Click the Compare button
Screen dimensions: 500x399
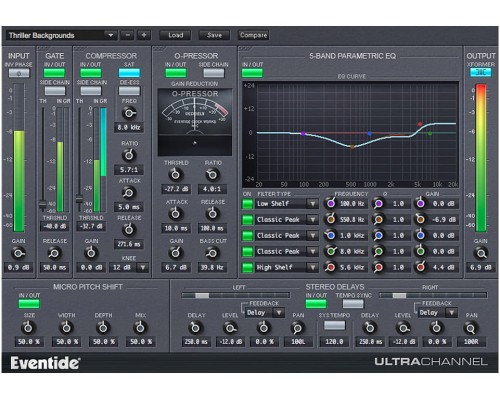pos(253,35)
